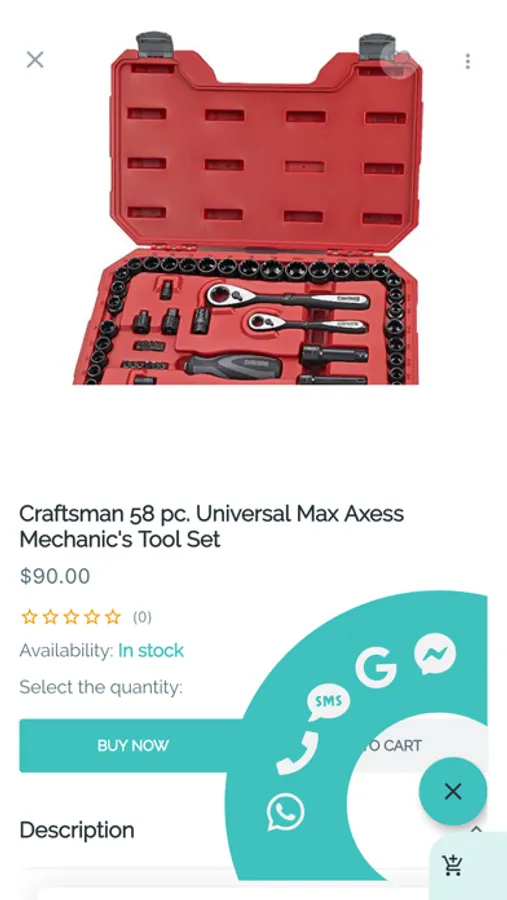Tap the Google contact icon
The width and height of the screenshot is (507, 900).
[376, 666]
